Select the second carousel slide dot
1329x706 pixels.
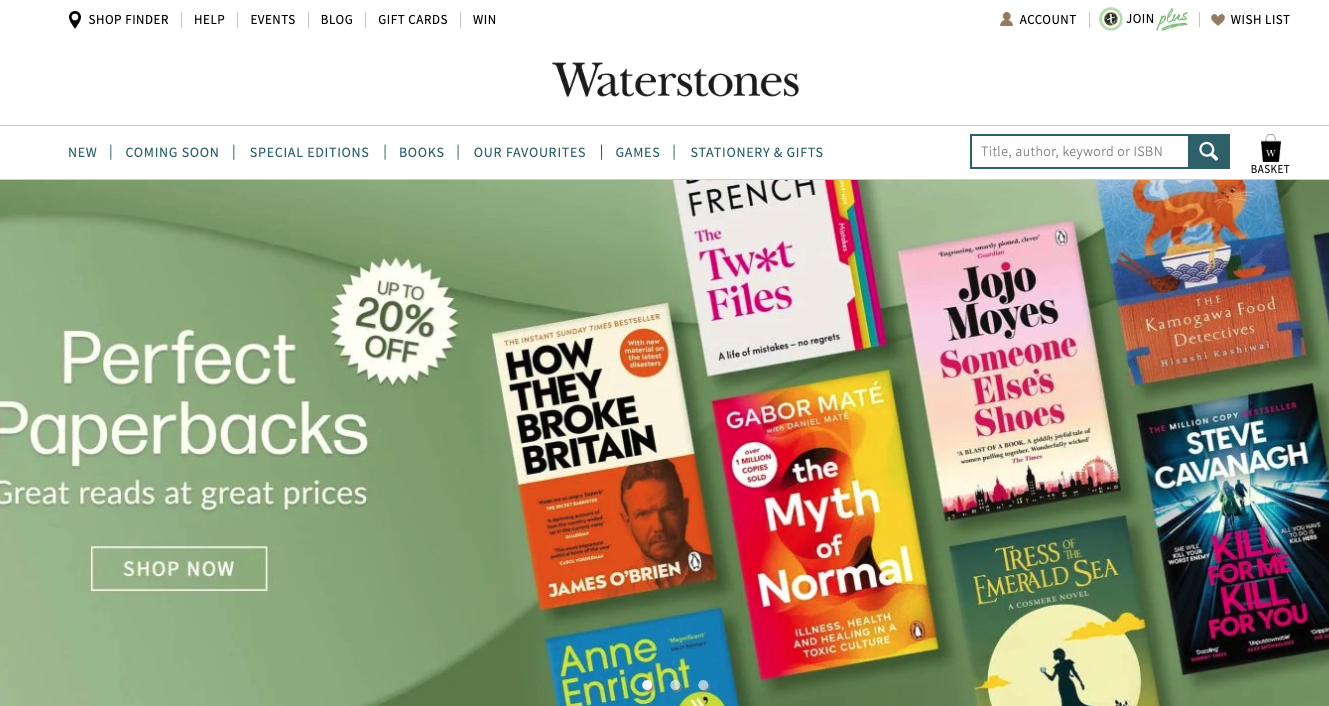point(675,685)
